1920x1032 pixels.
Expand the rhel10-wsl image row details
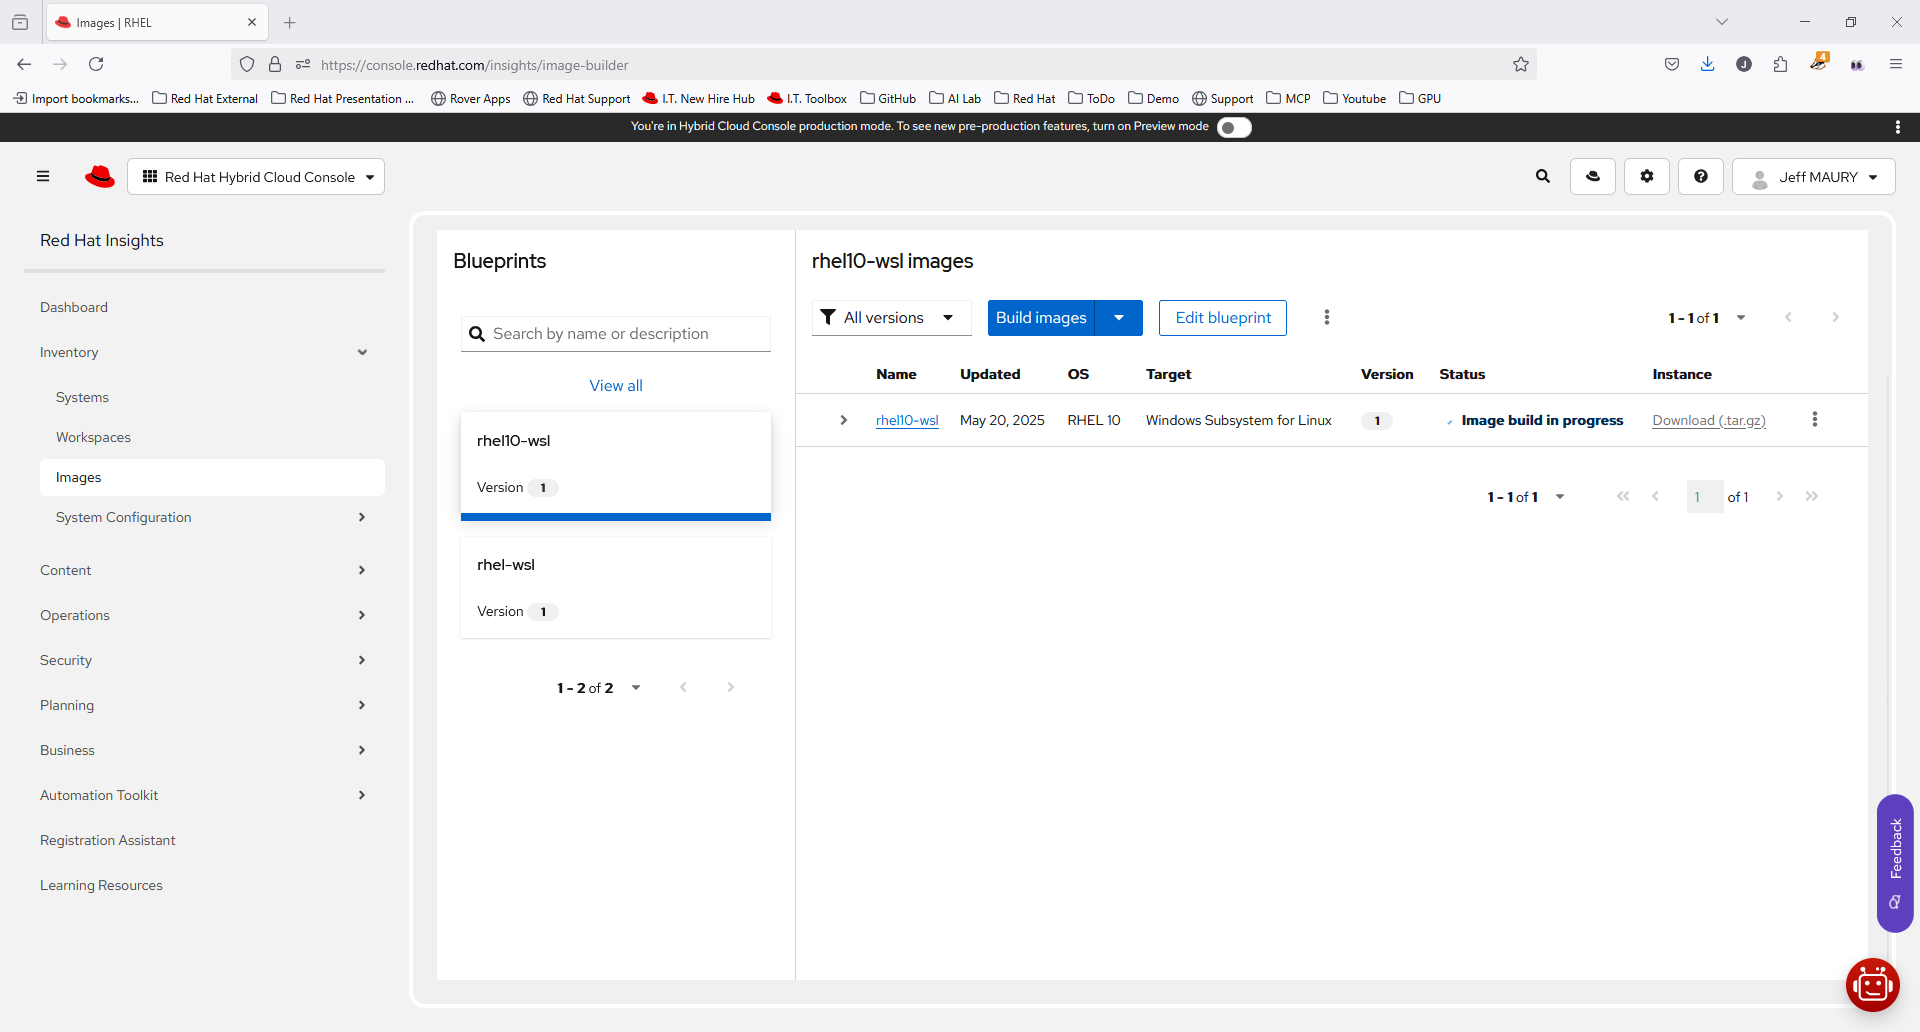click(x=843, y=420)
